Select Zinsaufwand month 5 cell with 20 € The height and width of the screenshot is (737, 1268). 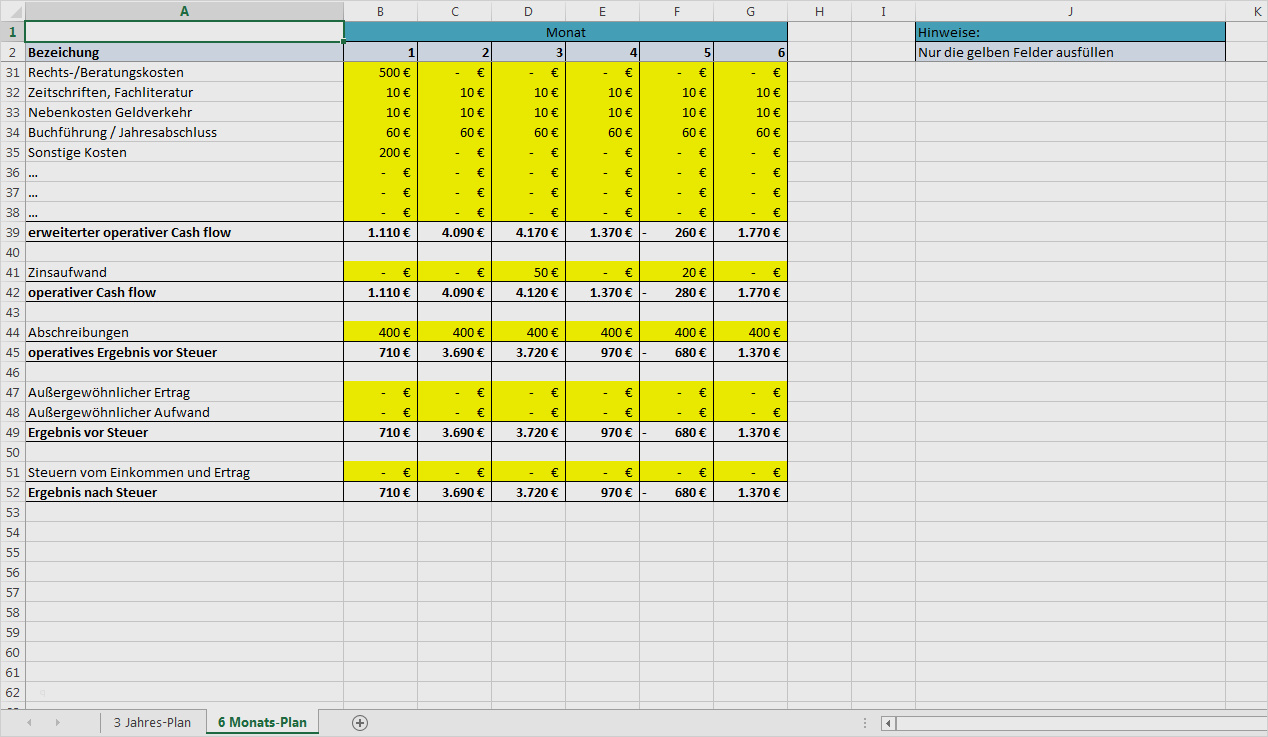[676, 272]
